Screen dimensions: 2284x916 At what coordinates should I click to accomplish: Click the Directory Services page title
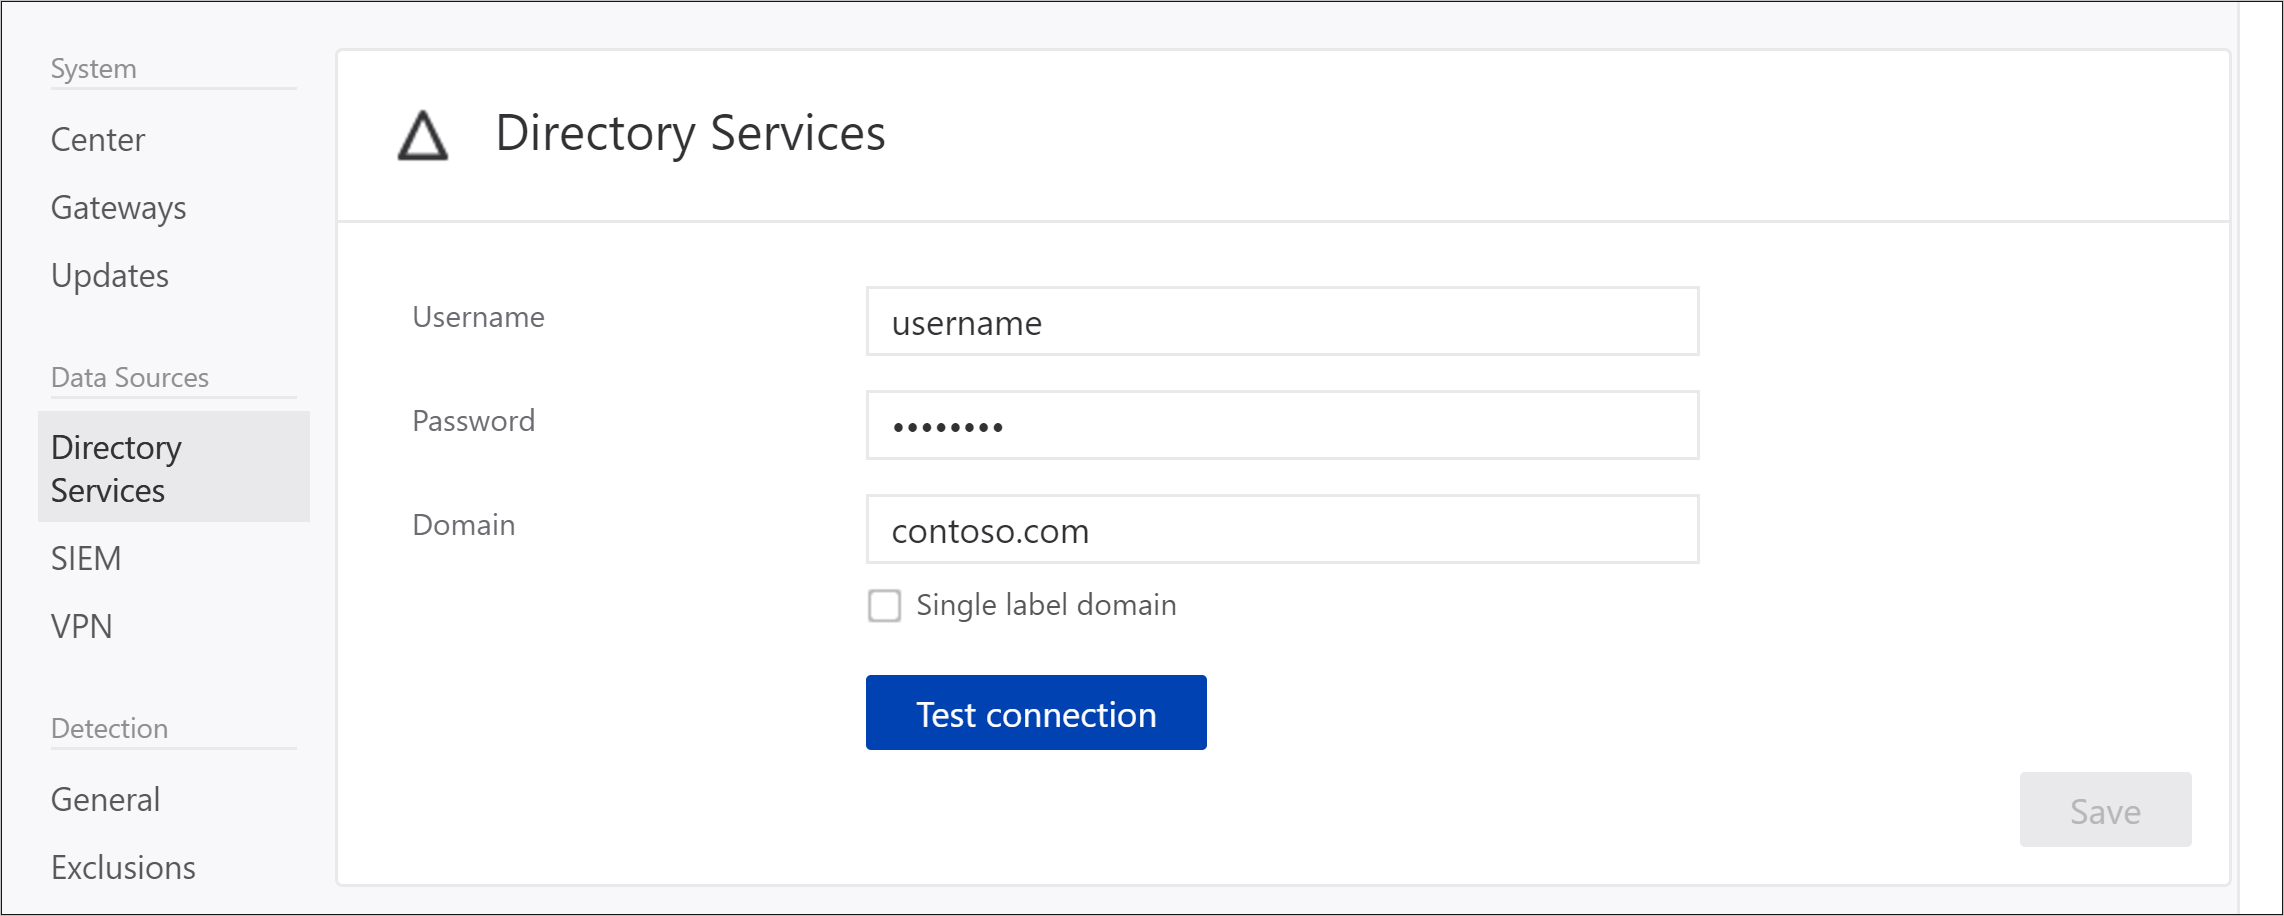pyautogui.click(x=690, y=133)
